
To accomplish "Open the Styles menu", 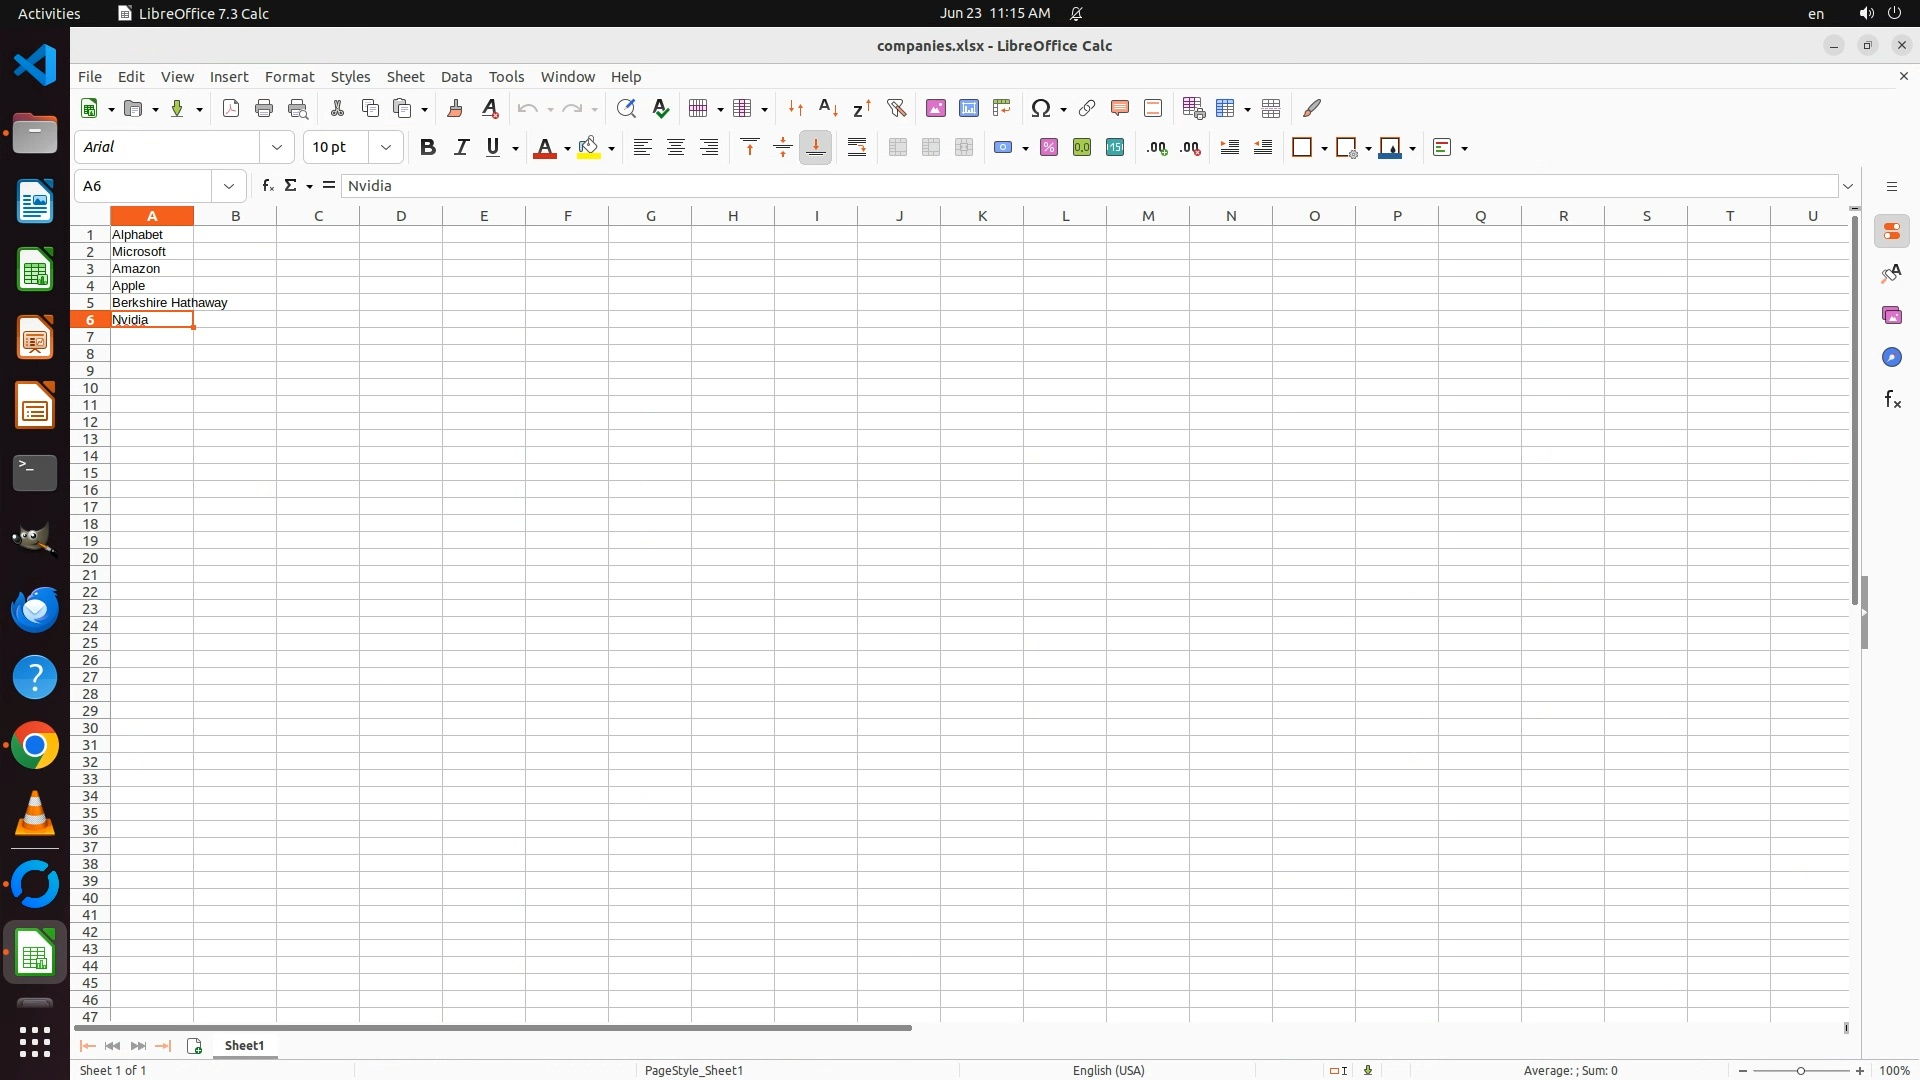I will (x=350, y=77).
